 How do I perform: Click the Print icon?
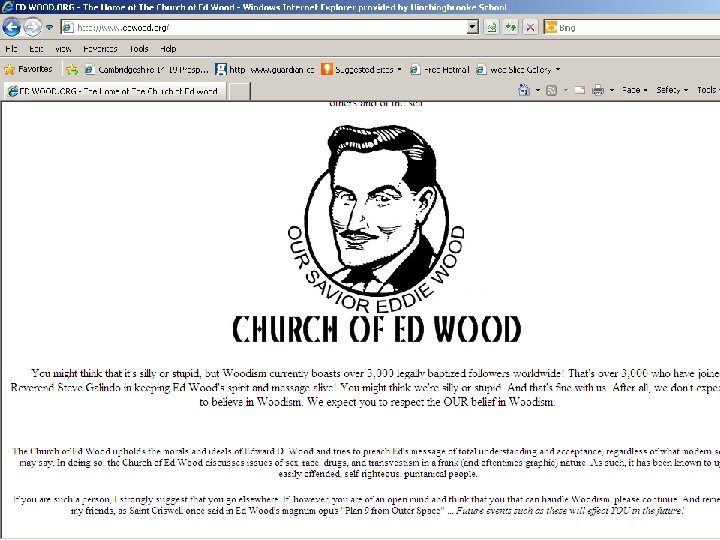point(598,90)
